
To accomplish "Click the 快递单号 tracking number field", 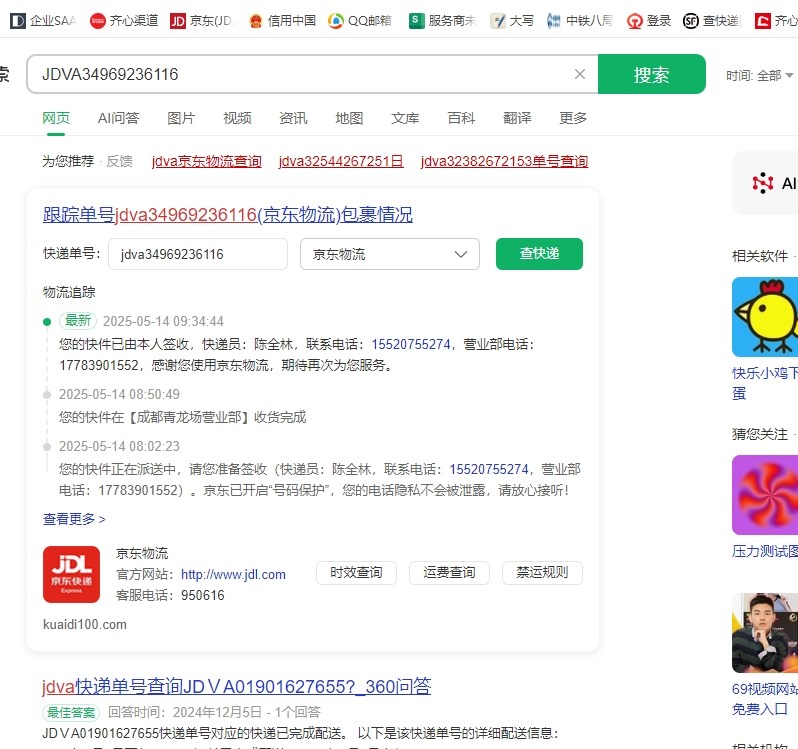I will (198, 254).
